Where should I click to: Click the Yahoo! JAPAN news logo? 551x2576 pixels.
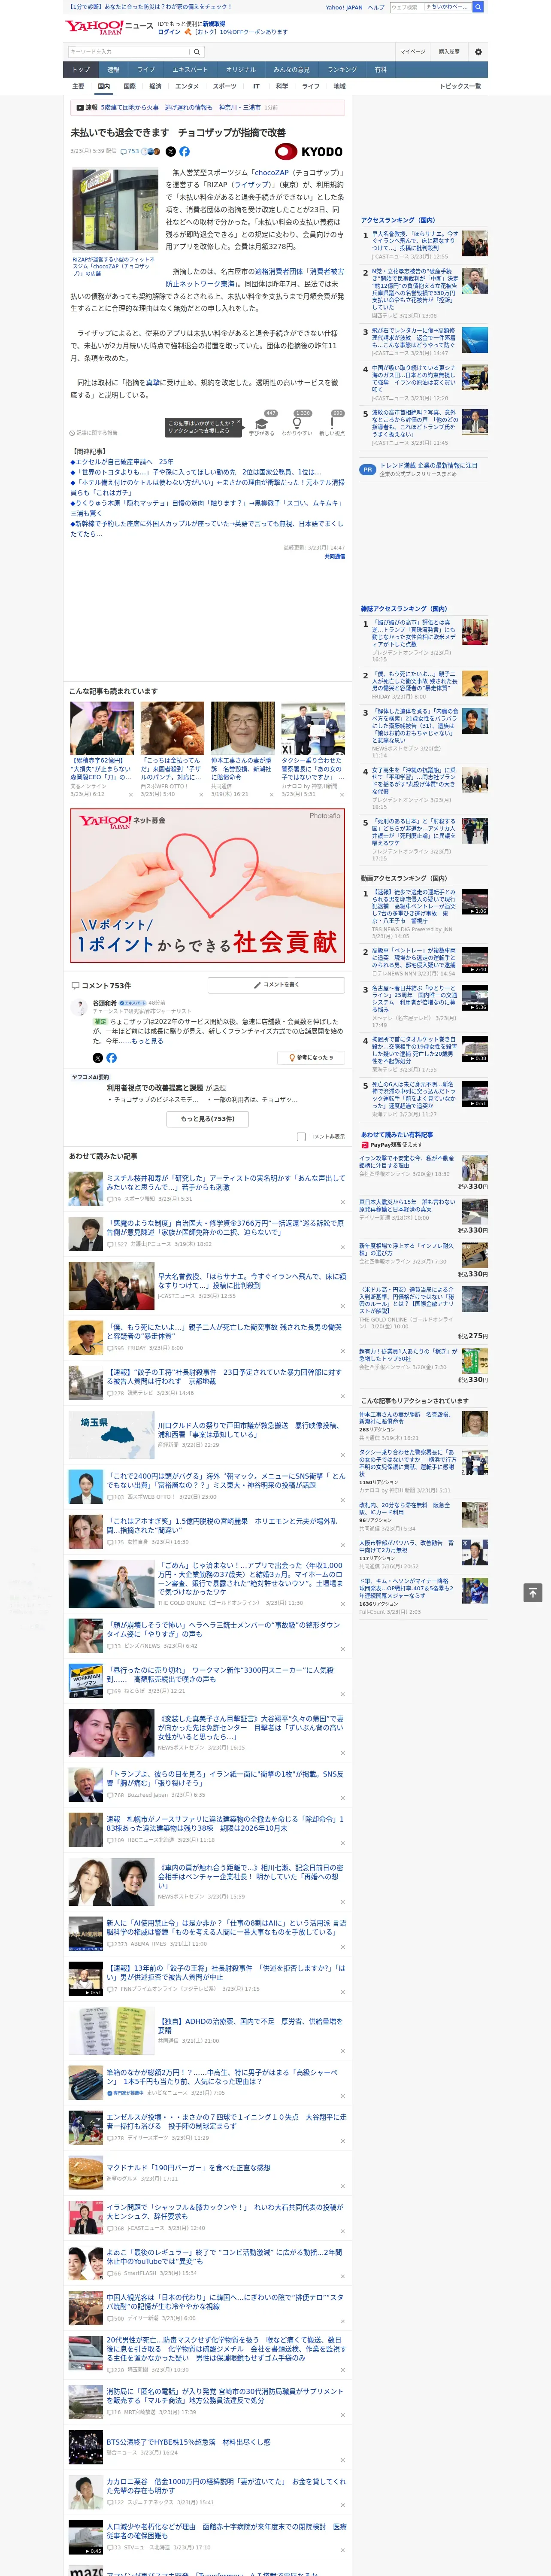tap(110, 27)
